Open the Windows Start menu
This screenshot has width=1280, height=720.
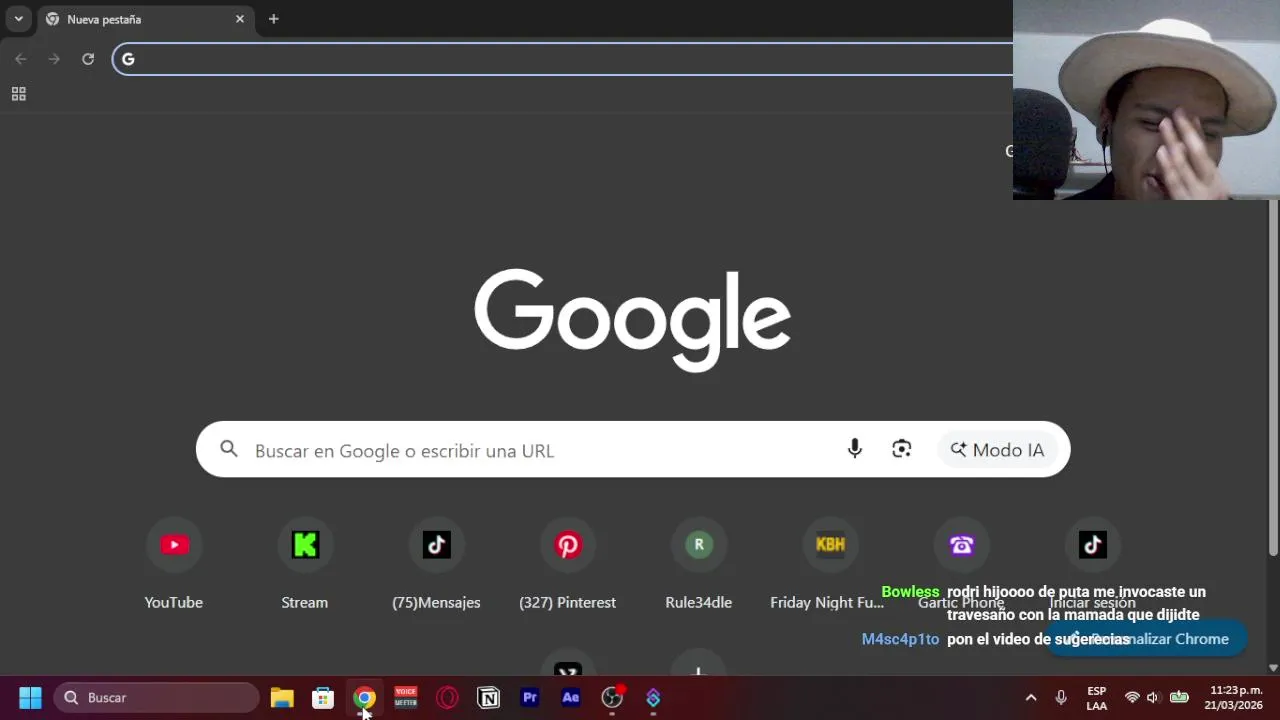[30, 697]
